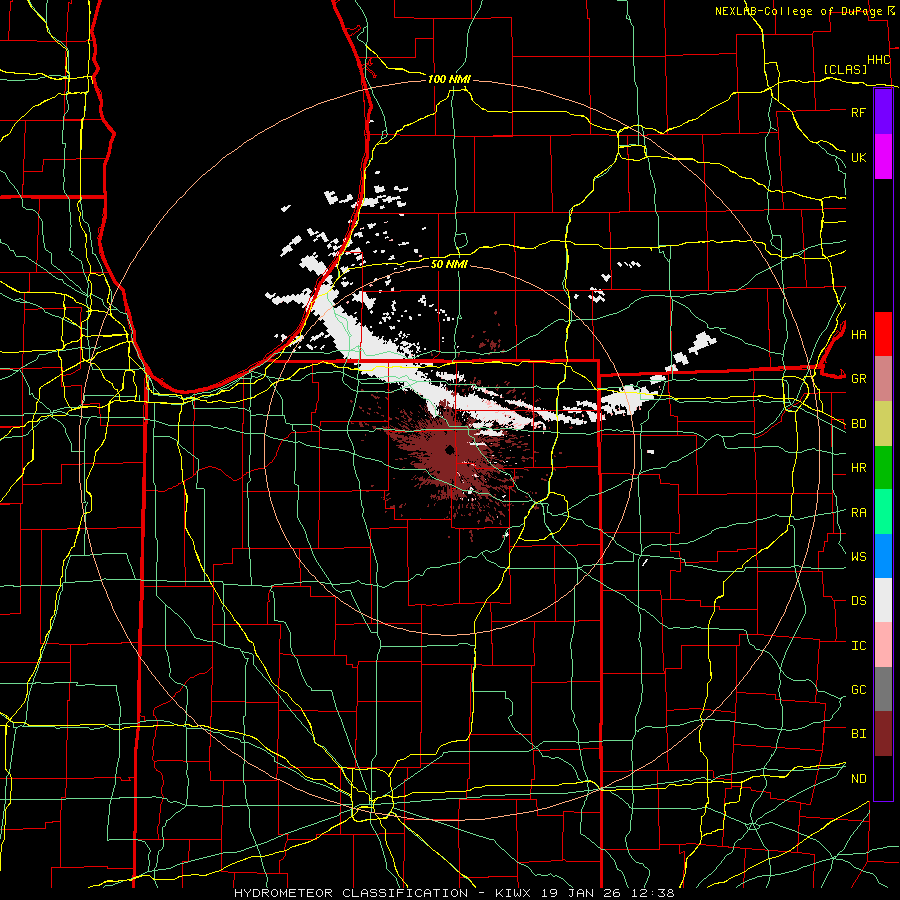Click the 50 NMI range ring label
The image size is (900, 900).
pos(449,264)
